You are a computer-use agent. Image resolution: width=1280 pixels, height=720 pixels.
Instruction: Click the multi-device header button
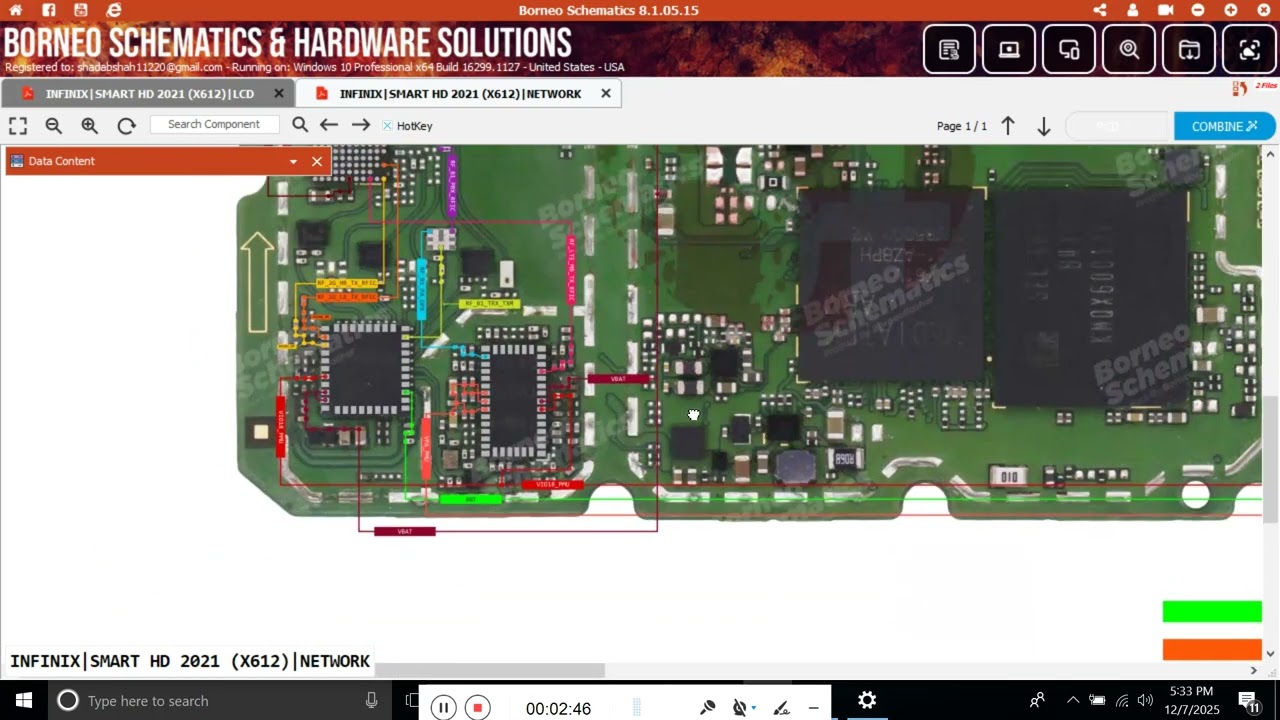1069,49
